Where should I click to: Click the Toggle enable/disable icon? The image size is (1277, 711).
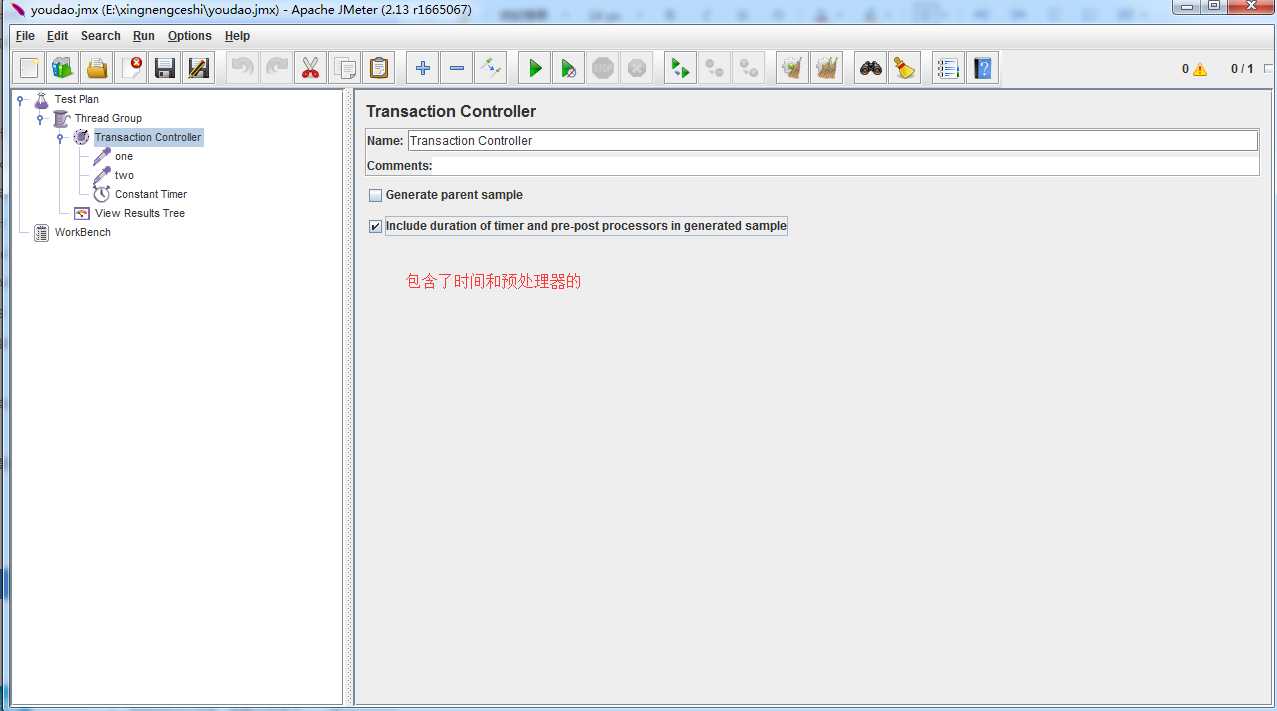tap(490, 68)
